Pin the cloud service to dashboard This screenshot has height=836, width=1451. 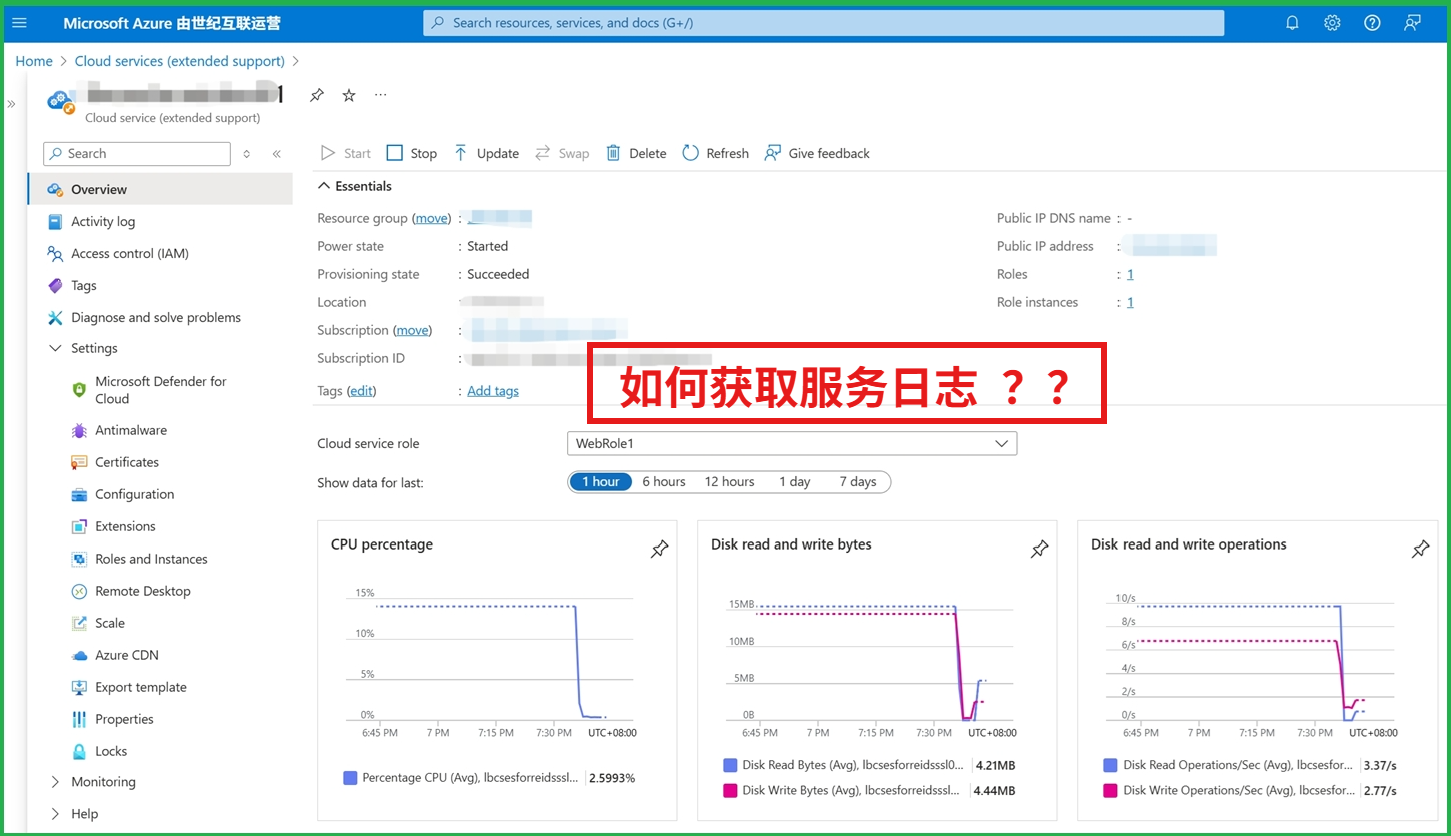(317, 95)
